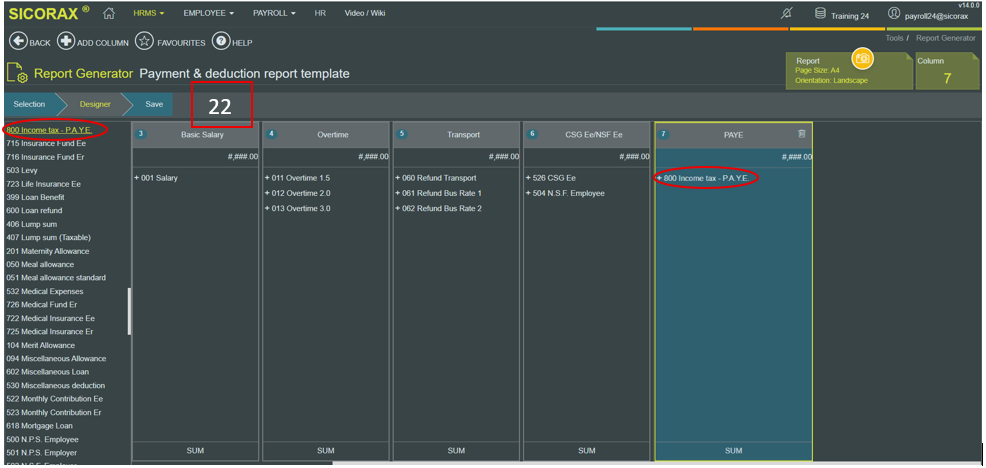Pick 406 Lump sum from list

[30, 224]
